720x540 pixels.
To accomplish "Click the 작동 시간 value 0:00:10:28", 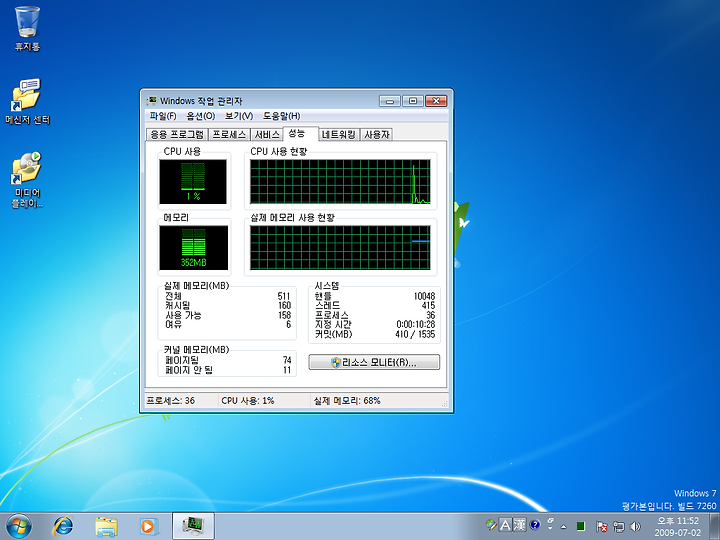I will (x=416, y=325).
